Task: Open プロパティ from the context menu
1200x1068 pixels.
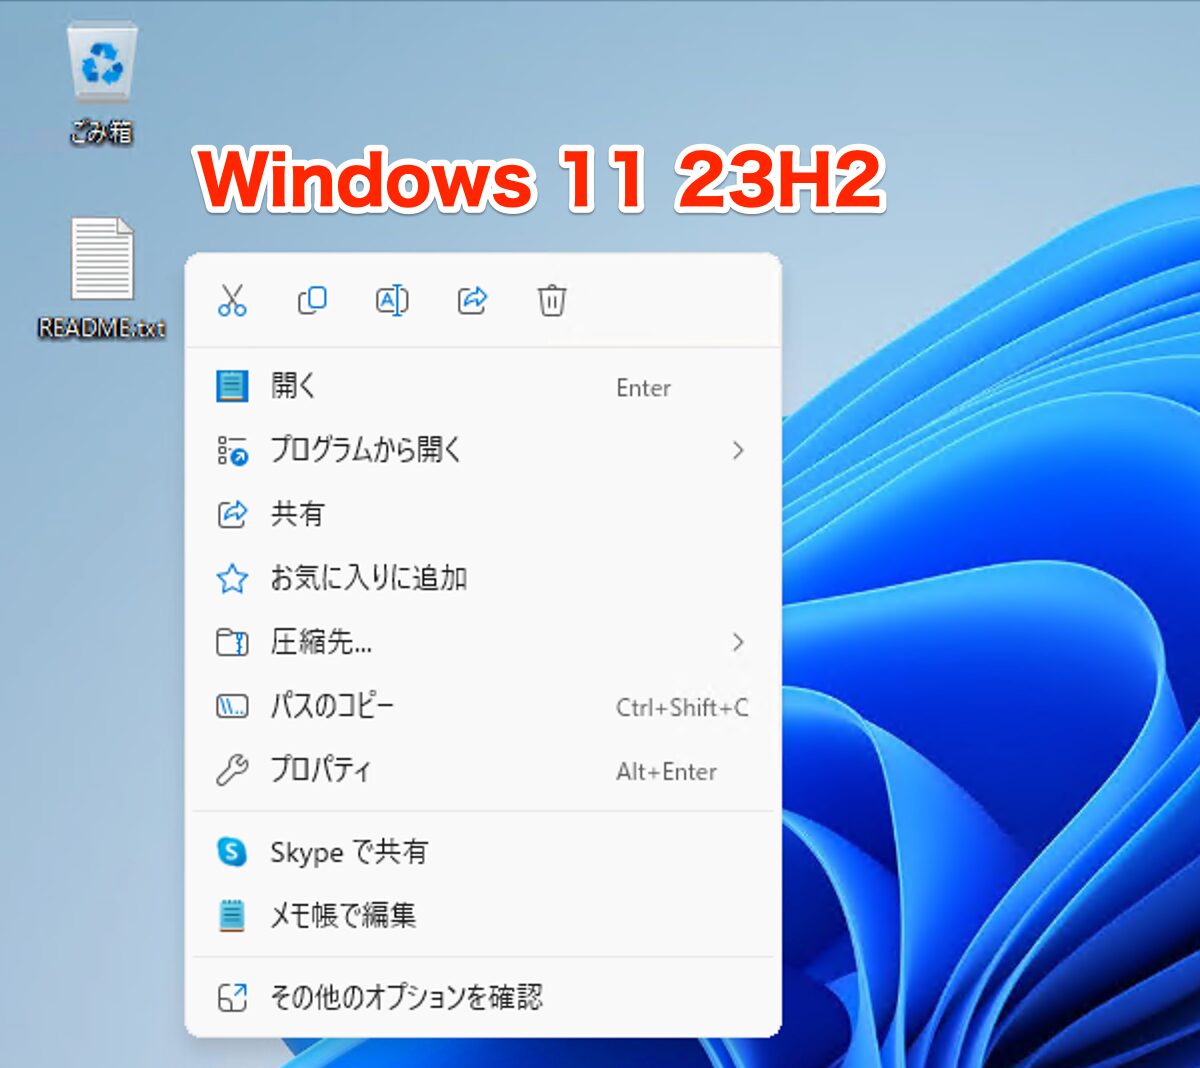Action: point(320,770)
